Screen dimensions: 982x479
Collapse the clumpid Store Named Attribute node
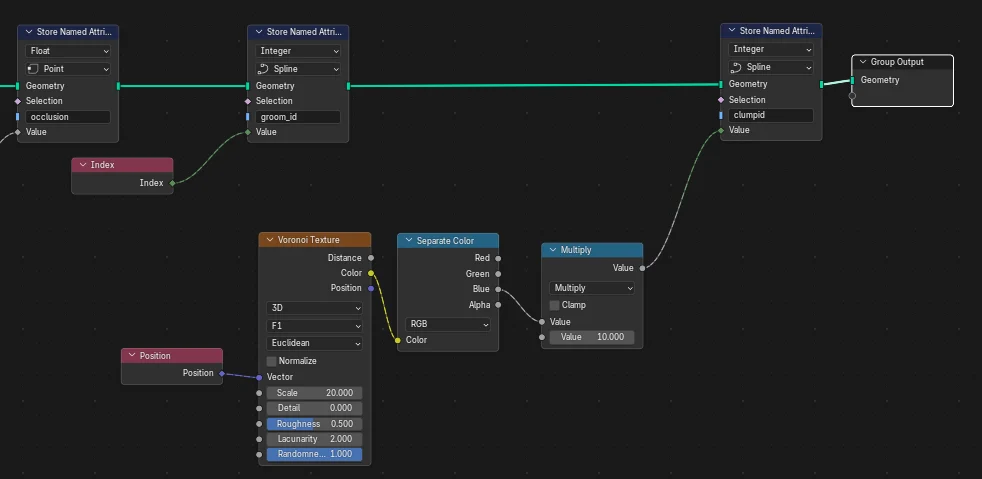tap(731, 31)
